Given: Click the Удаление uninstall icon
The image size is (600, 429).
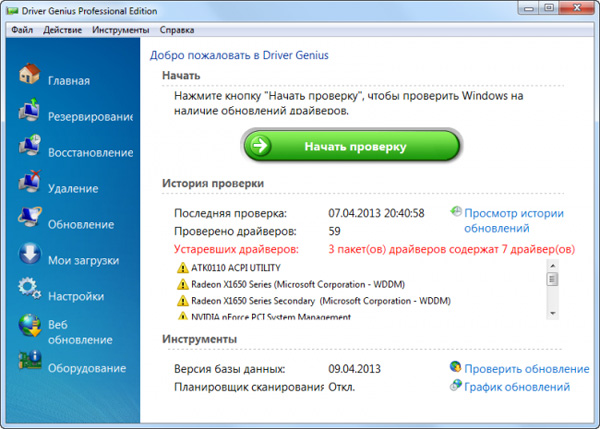Looking at the screenshot, I should [28, 187].
